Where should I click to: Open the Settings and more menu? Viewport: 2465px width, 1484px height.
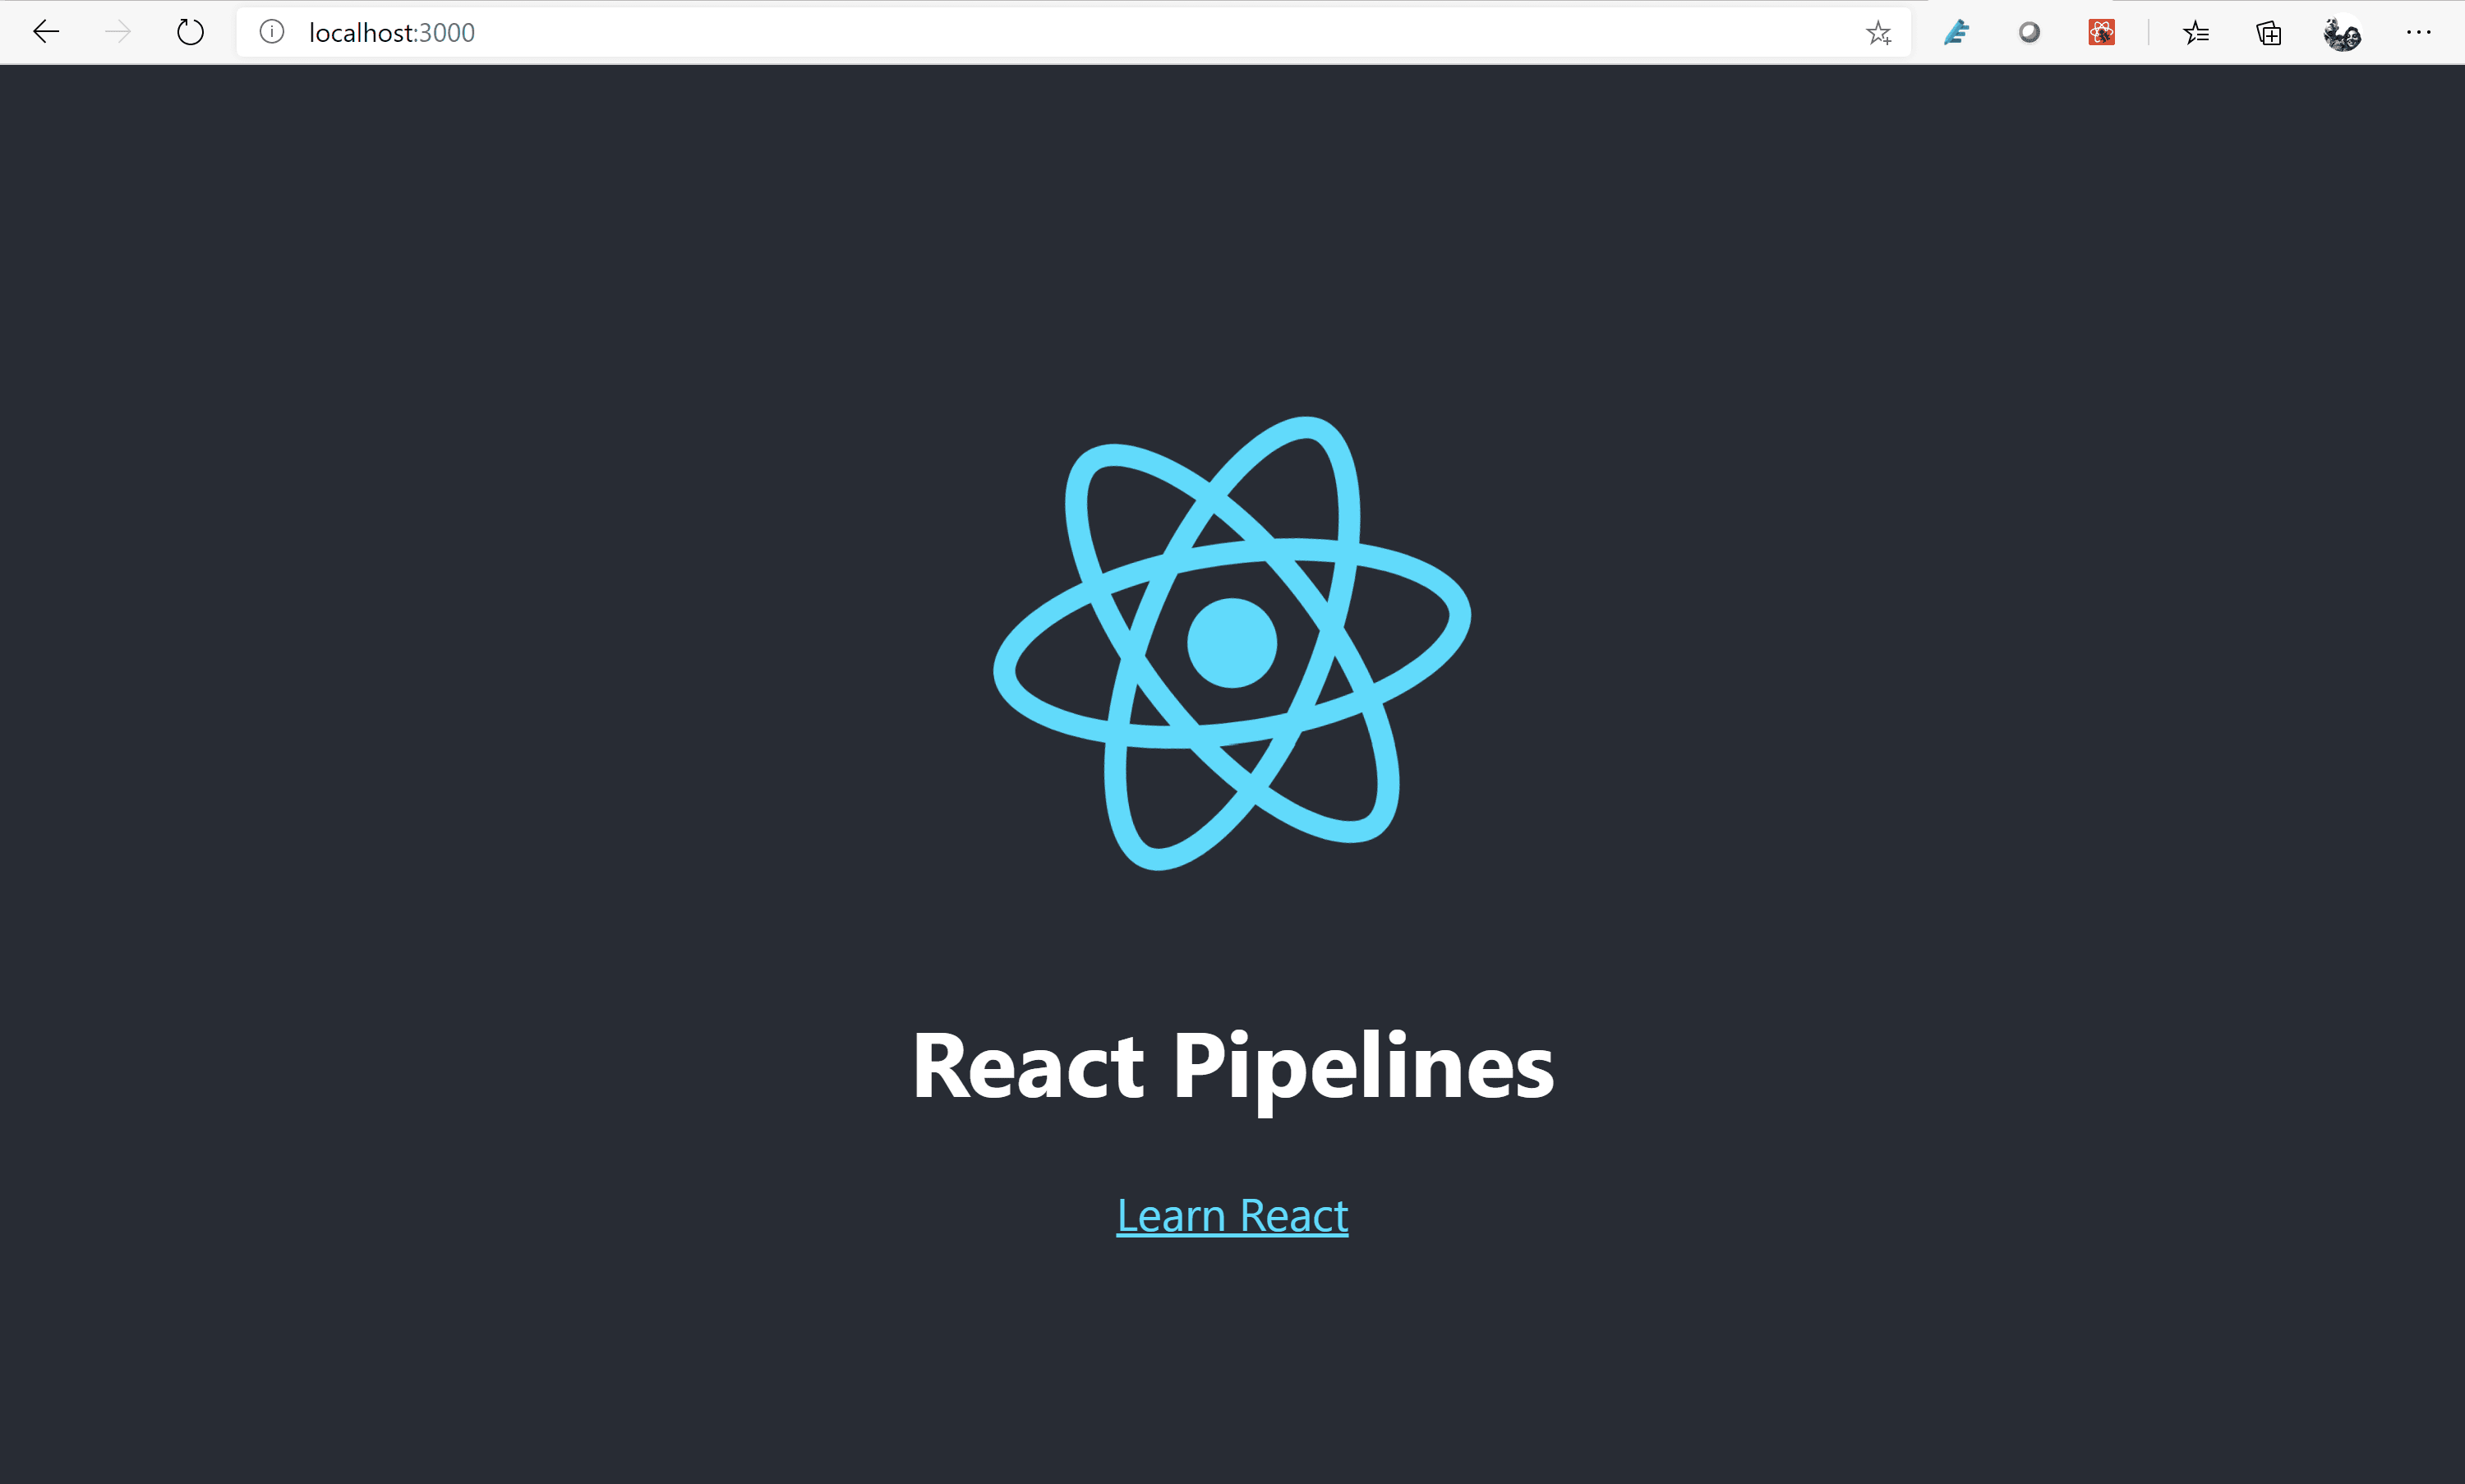(x=2418, y=32)
